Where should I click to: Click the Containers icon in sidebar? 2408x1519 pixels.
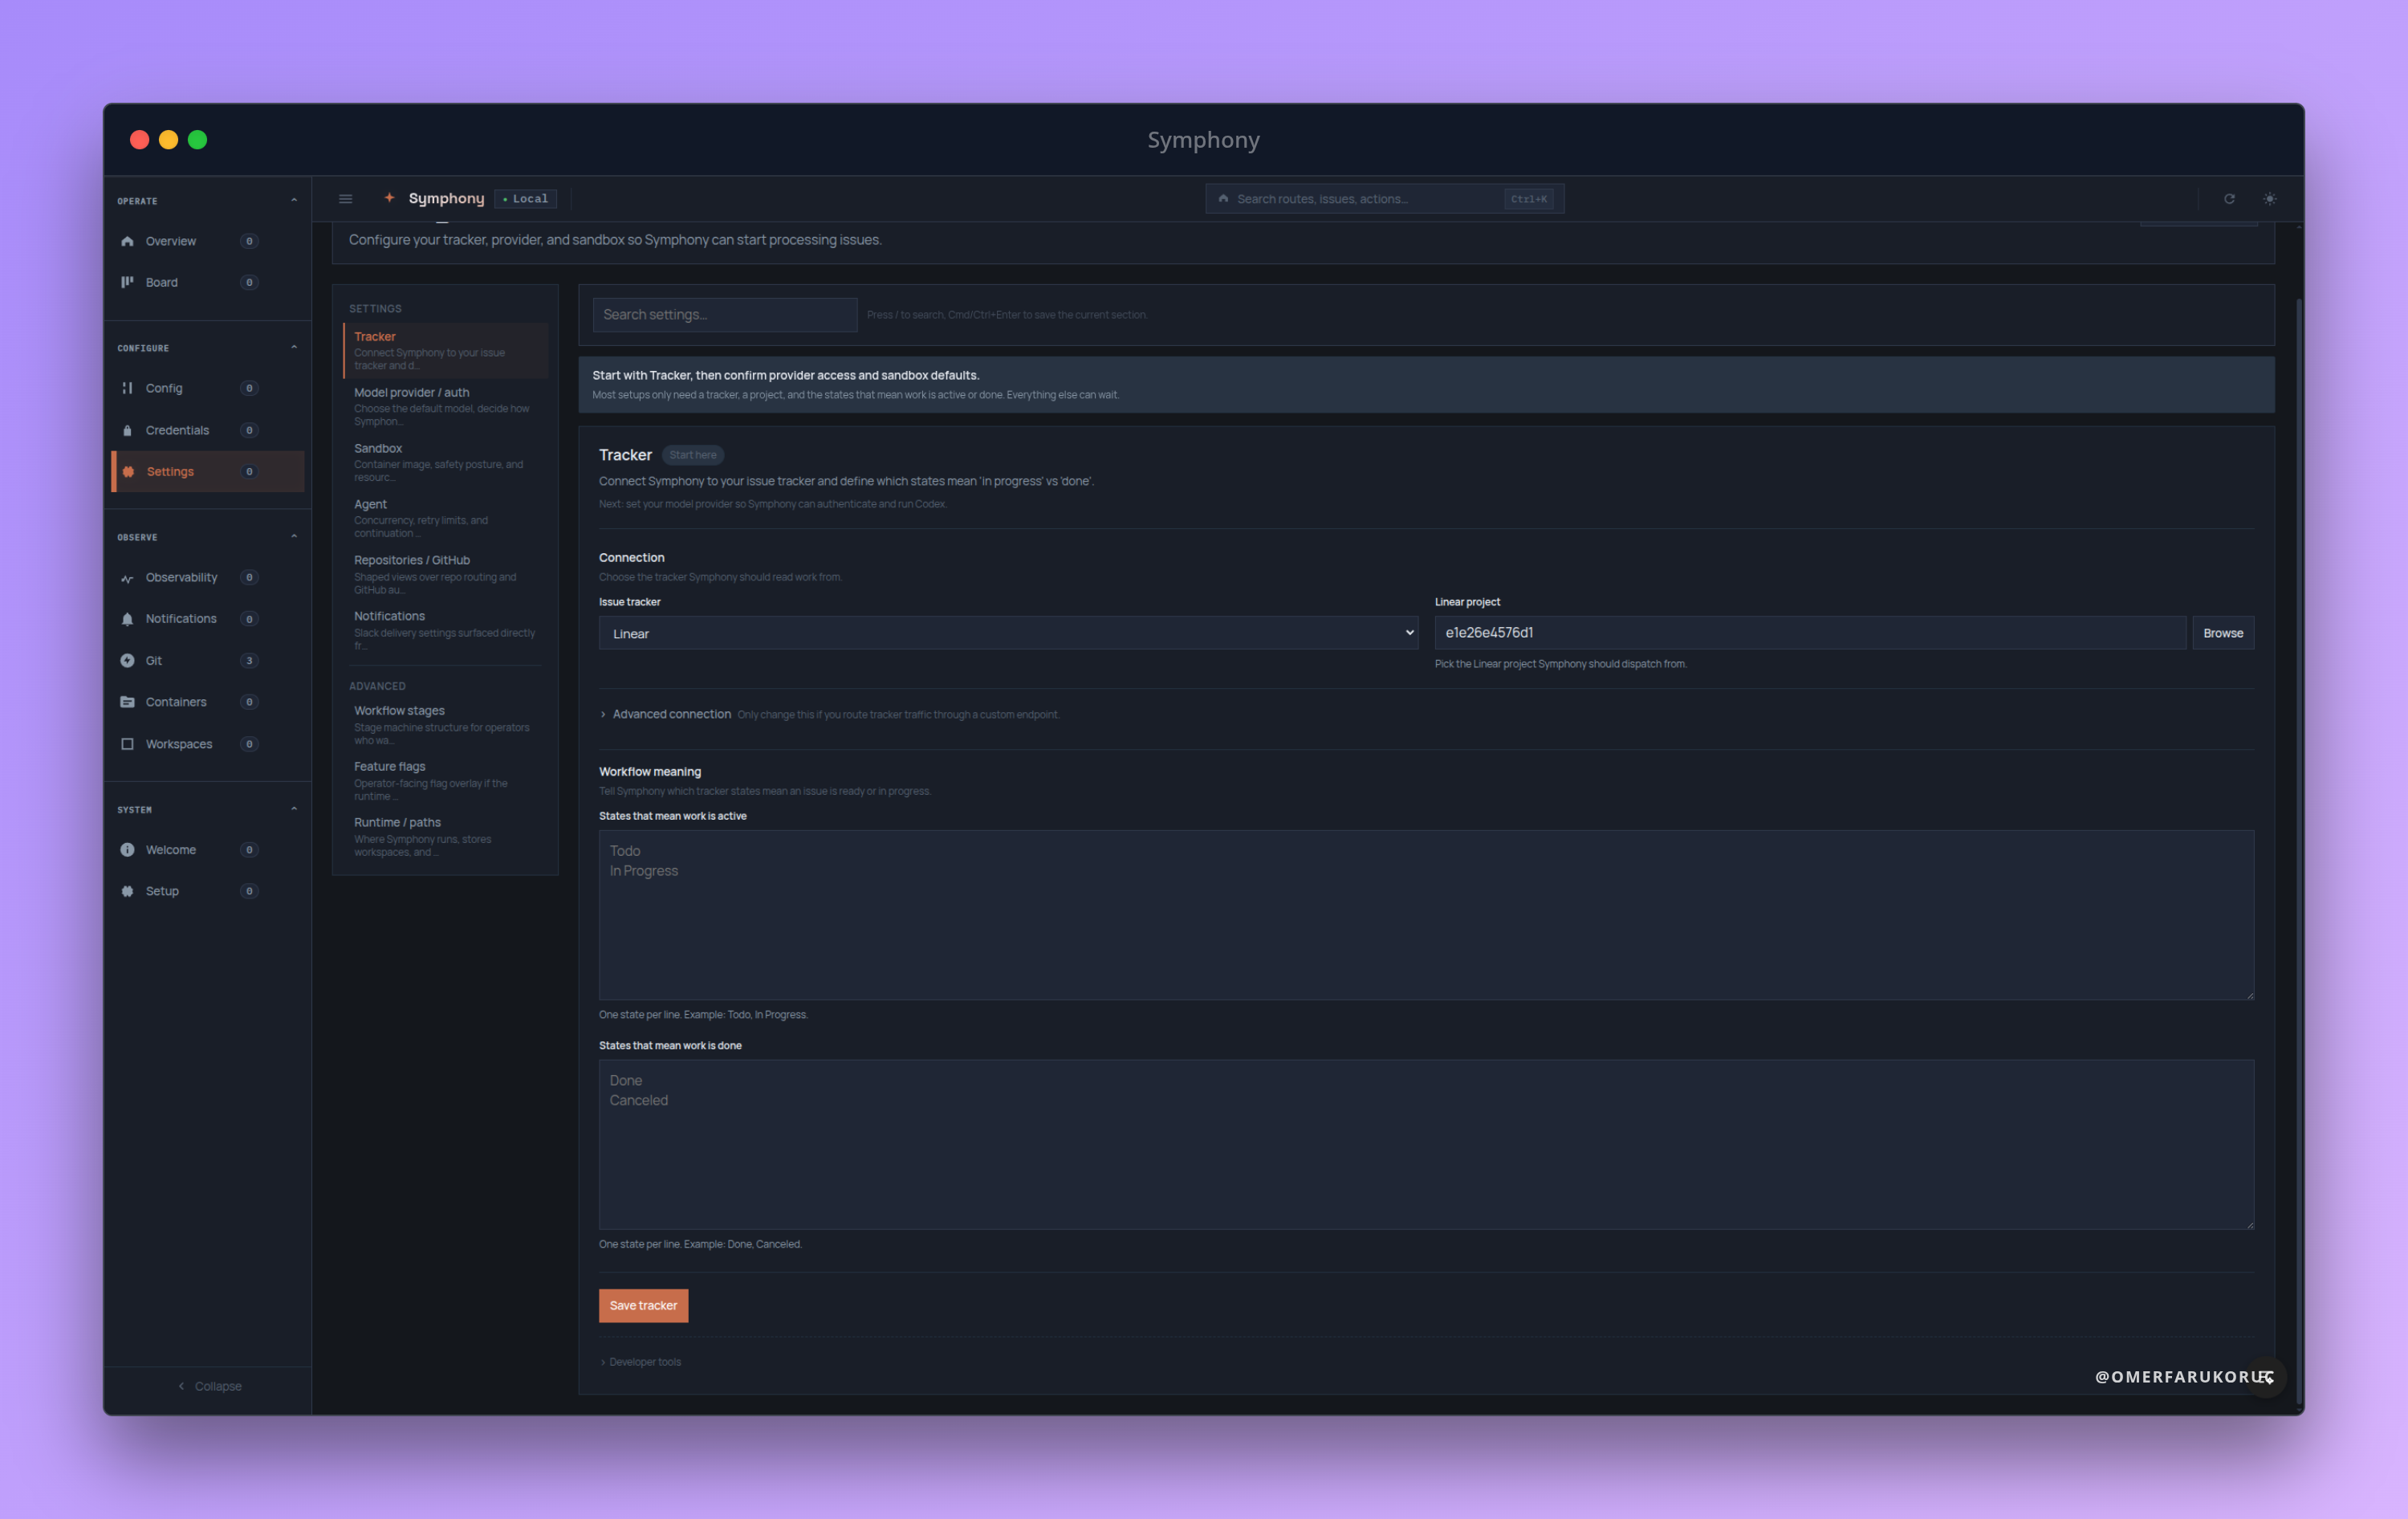127,702
